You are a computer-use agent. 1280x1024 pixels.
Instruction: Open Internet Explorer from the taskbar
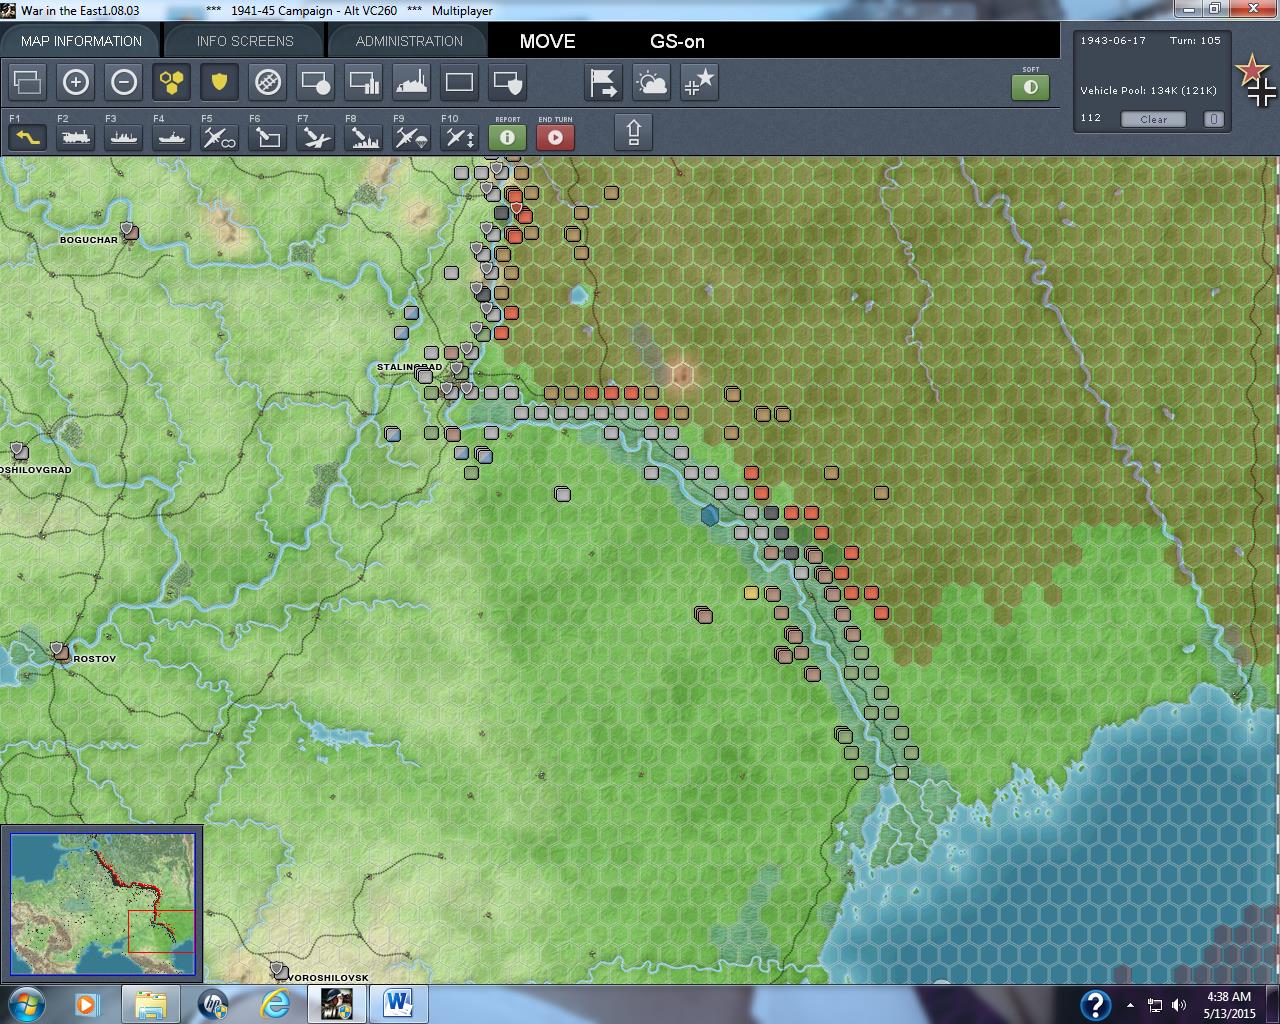click(275, 1003)
